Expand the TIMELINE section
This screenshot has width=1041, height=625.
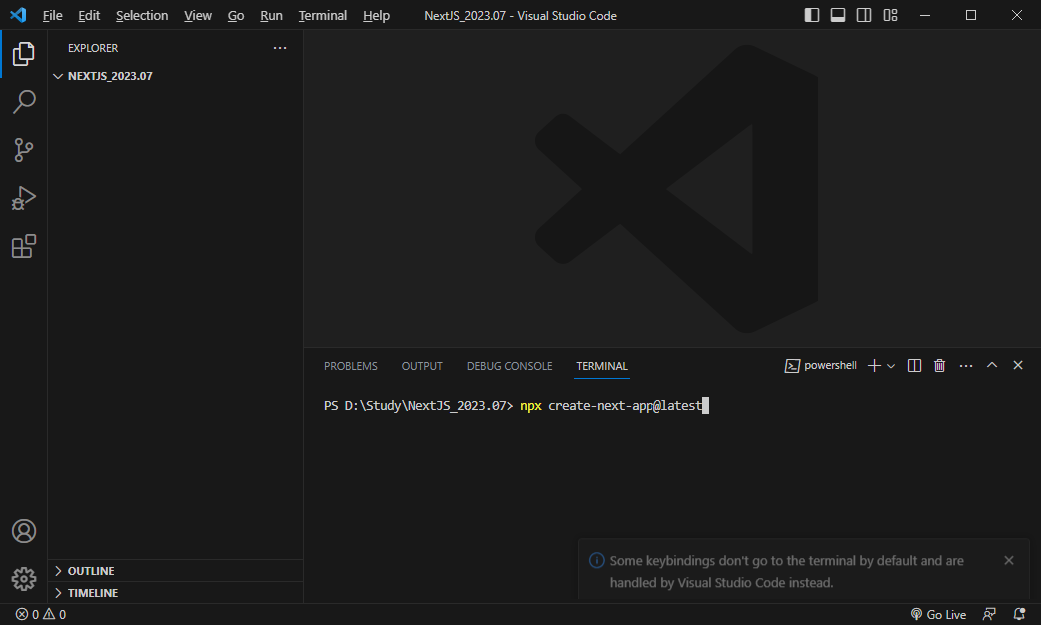point(176,592)
